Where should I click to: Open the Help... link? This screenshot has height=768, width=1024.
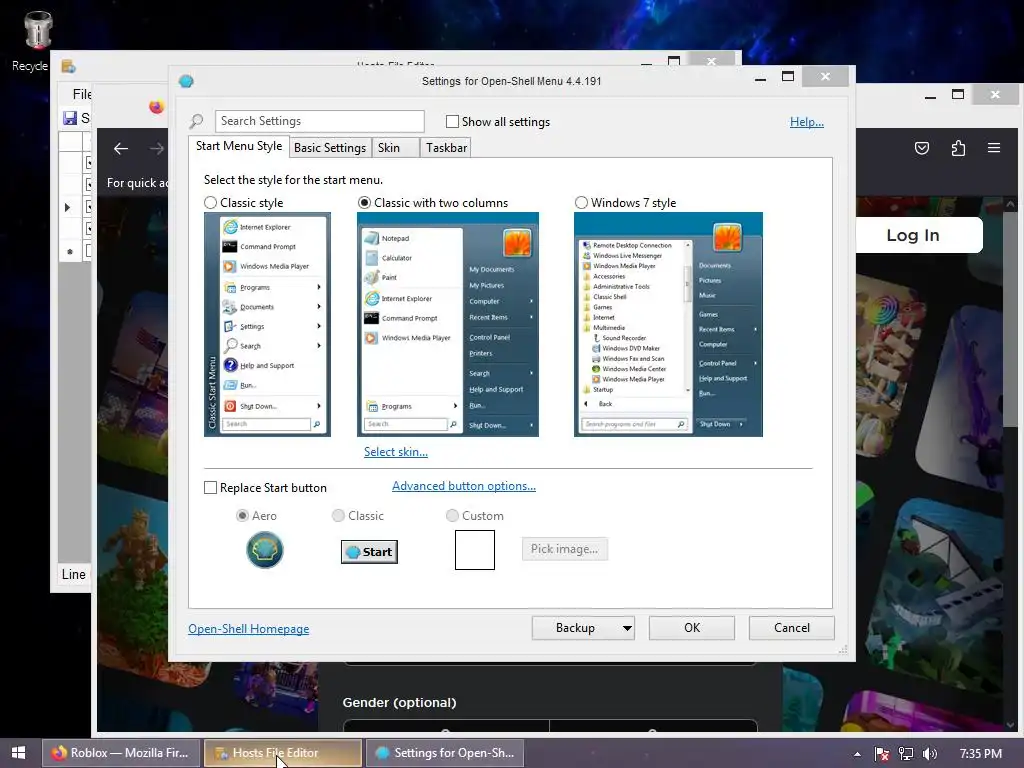[807, 121]
